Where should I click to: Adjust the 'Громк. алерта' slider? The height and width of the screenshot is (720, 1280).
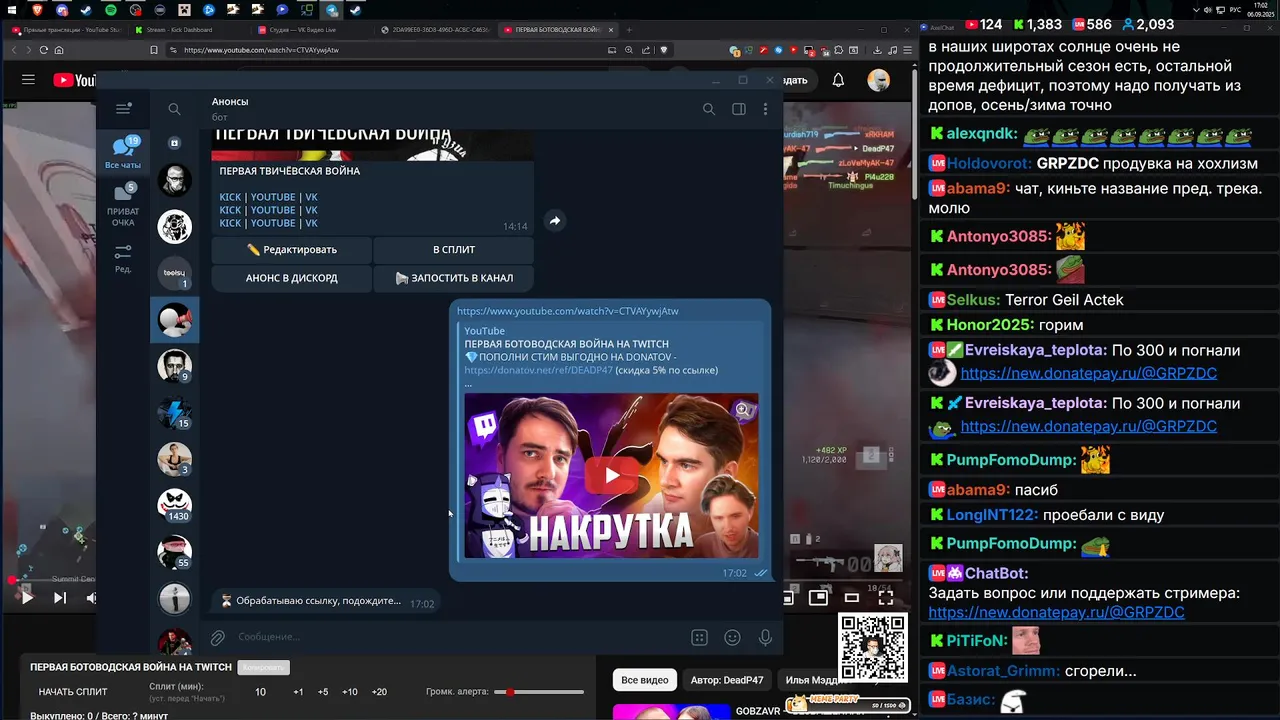point(539,692)
